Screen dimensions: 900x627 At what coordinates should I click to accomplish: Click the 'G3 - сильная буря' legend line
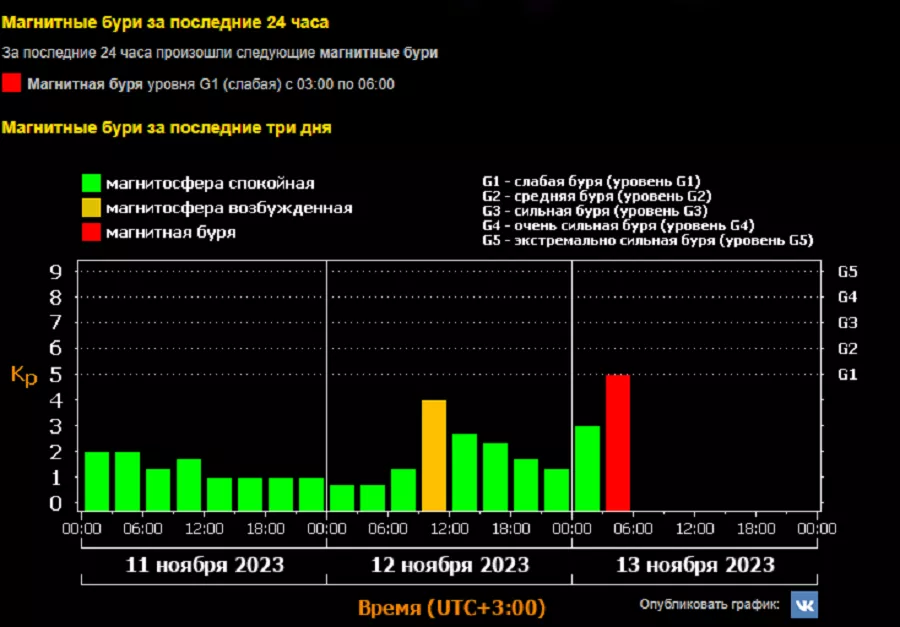594,211
